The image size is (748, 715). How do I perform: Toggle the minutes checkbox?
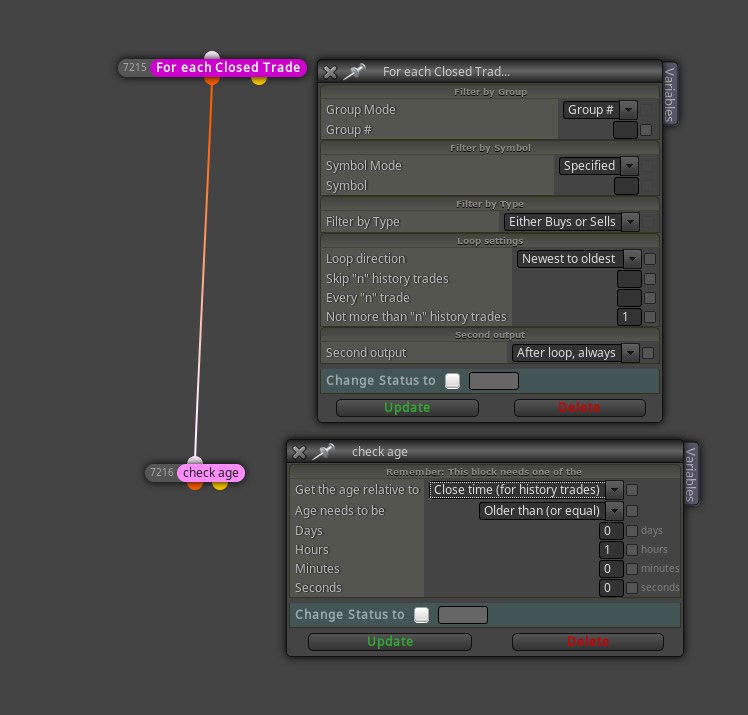[x=632, y=569]
